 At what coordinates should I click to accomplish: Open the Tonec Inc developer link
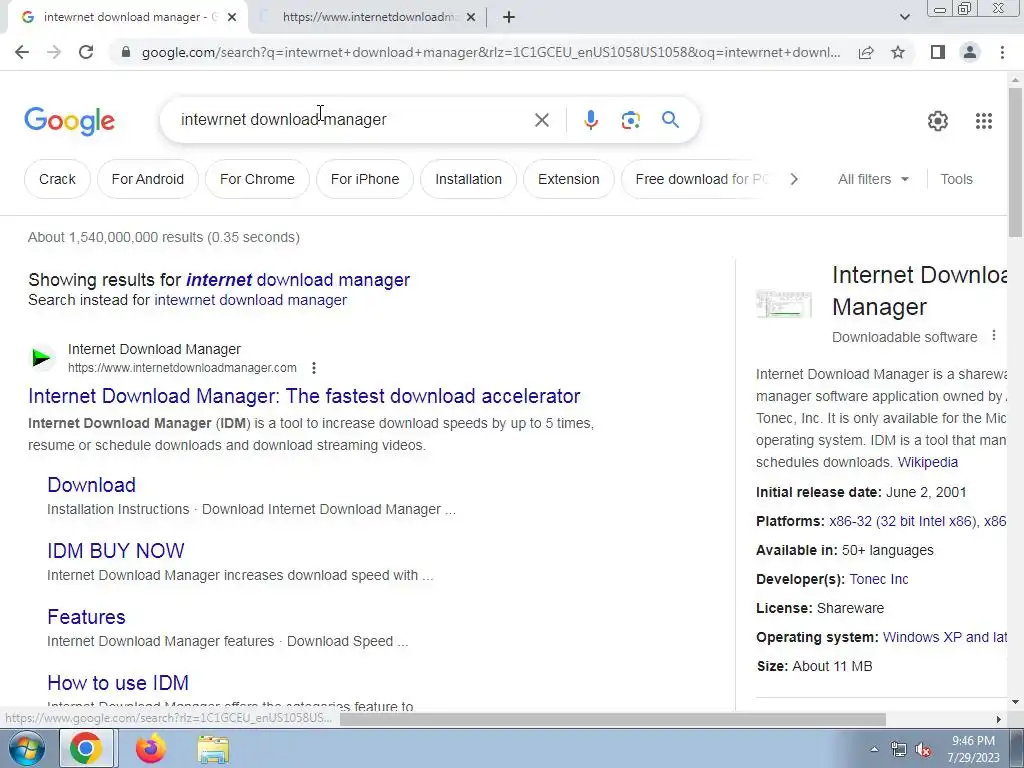[878, 579]
